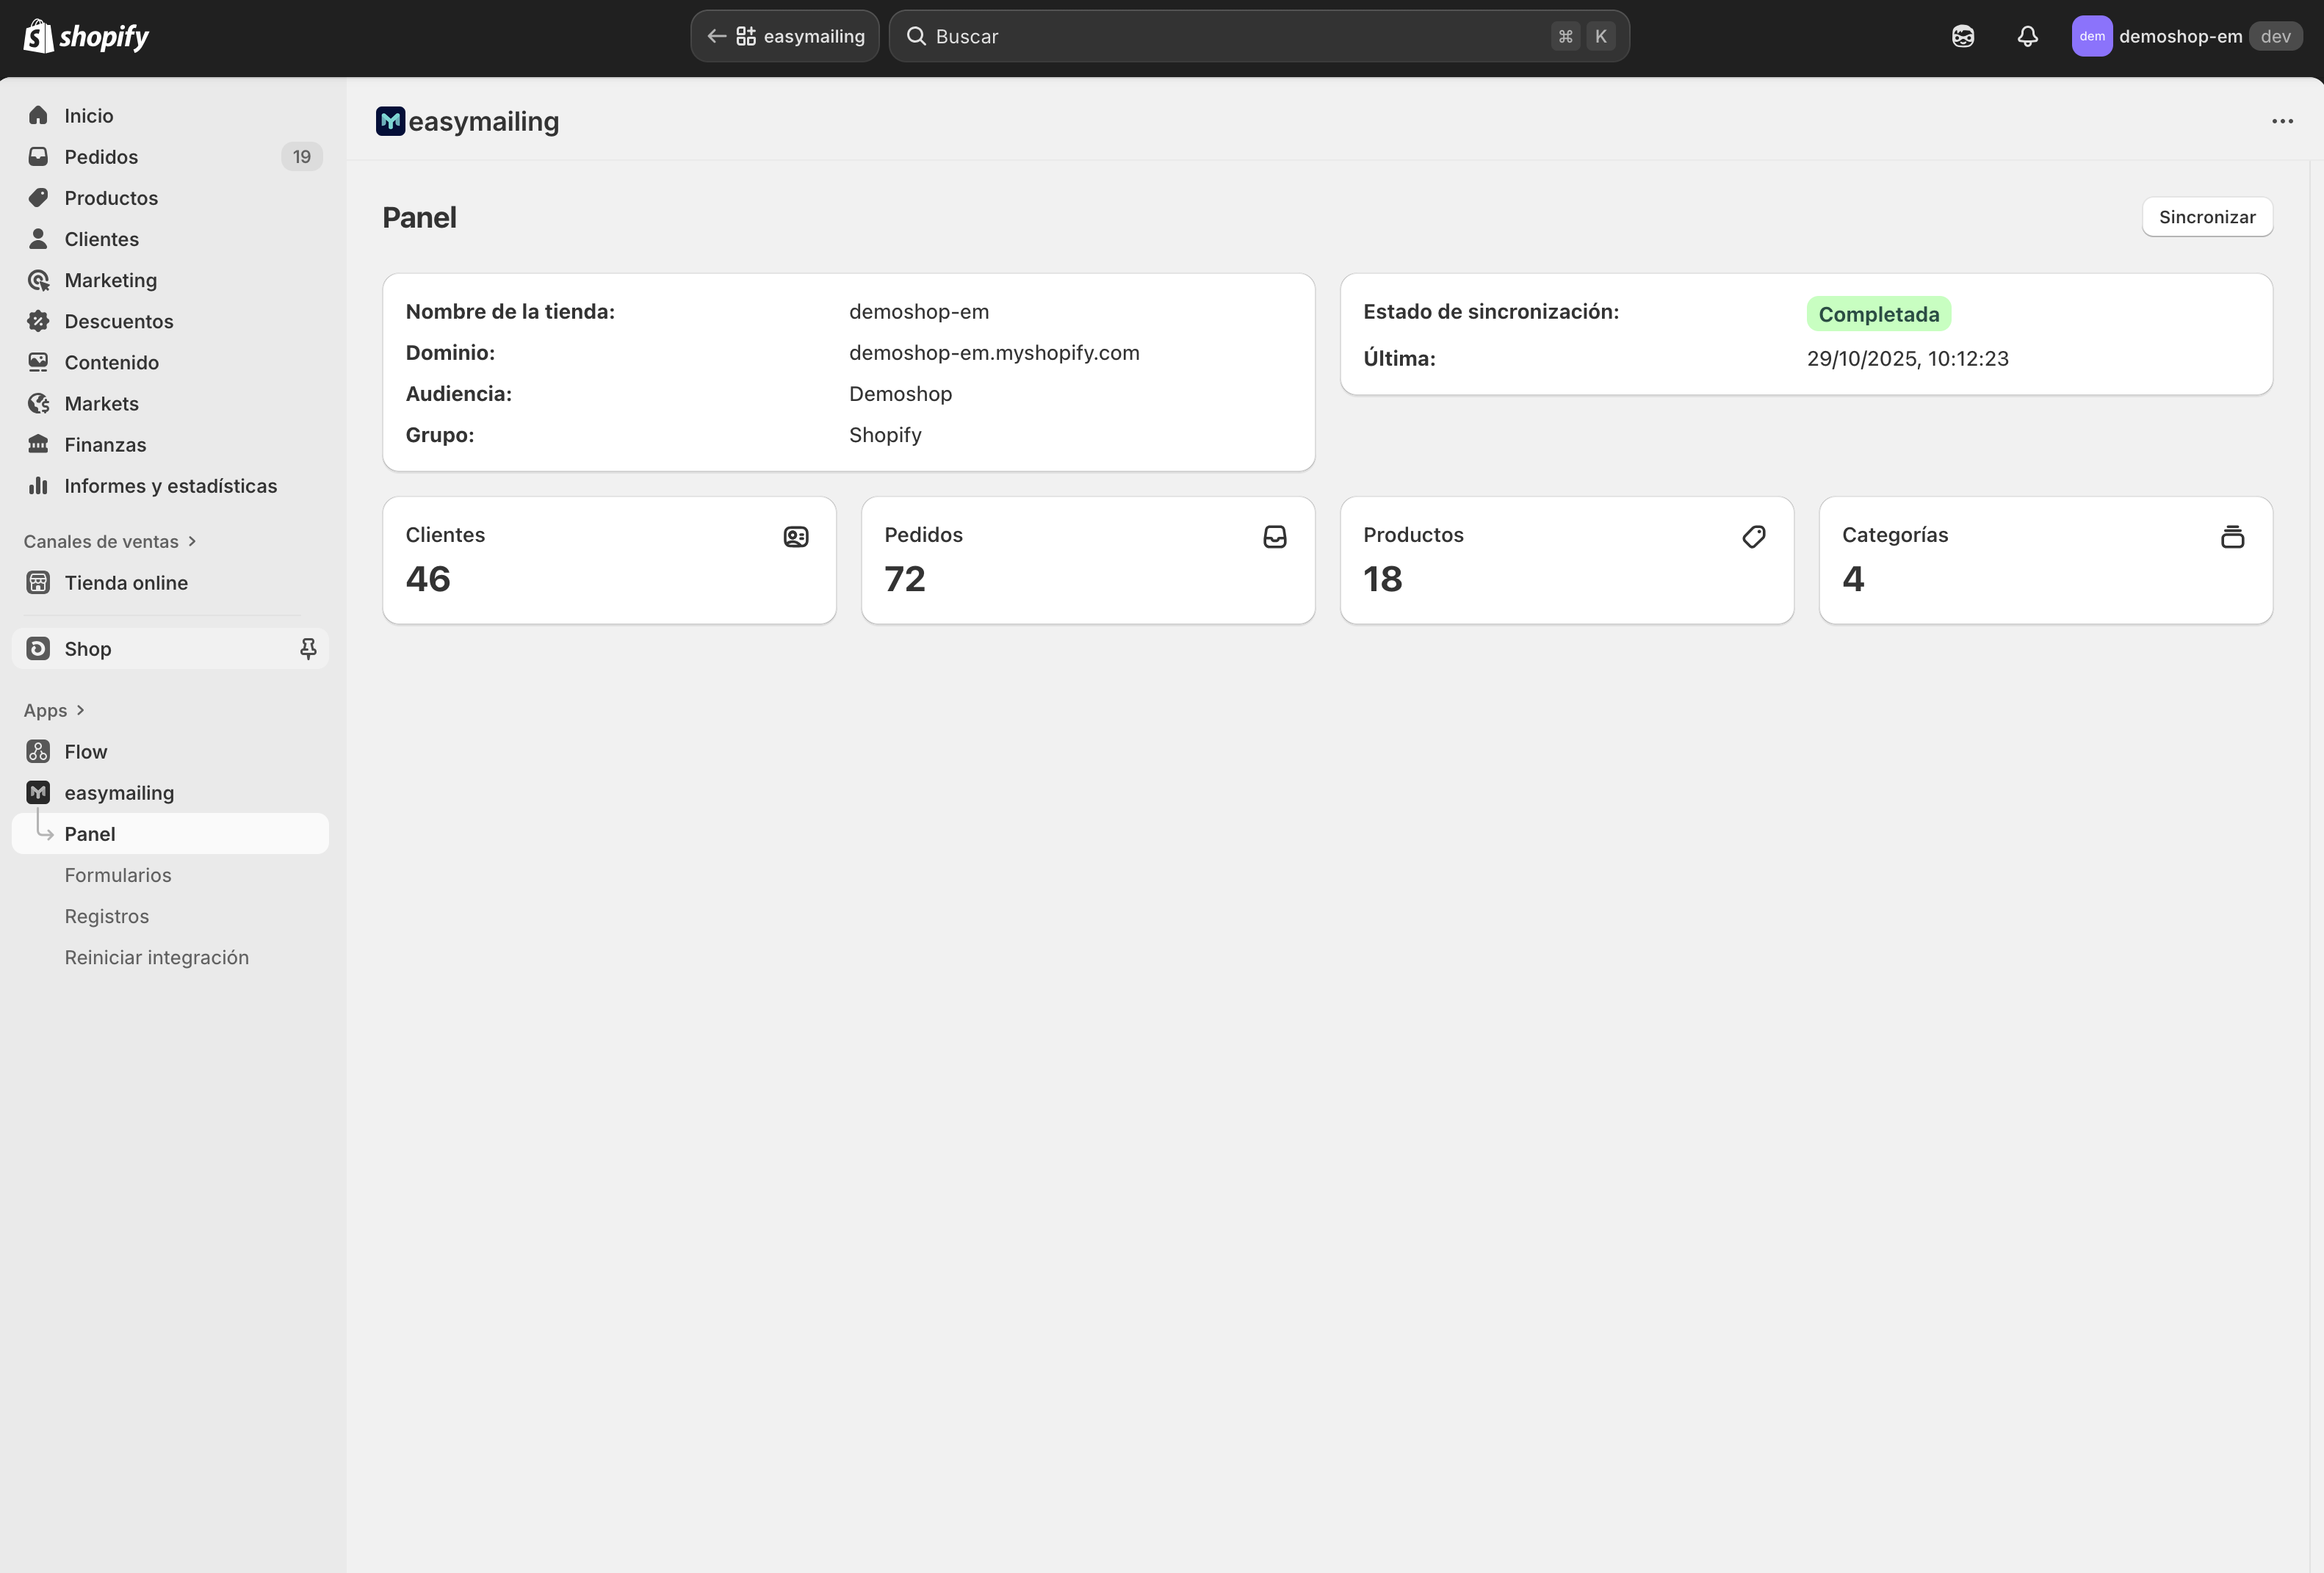Click the easymailing sidebar app icon

38,792
